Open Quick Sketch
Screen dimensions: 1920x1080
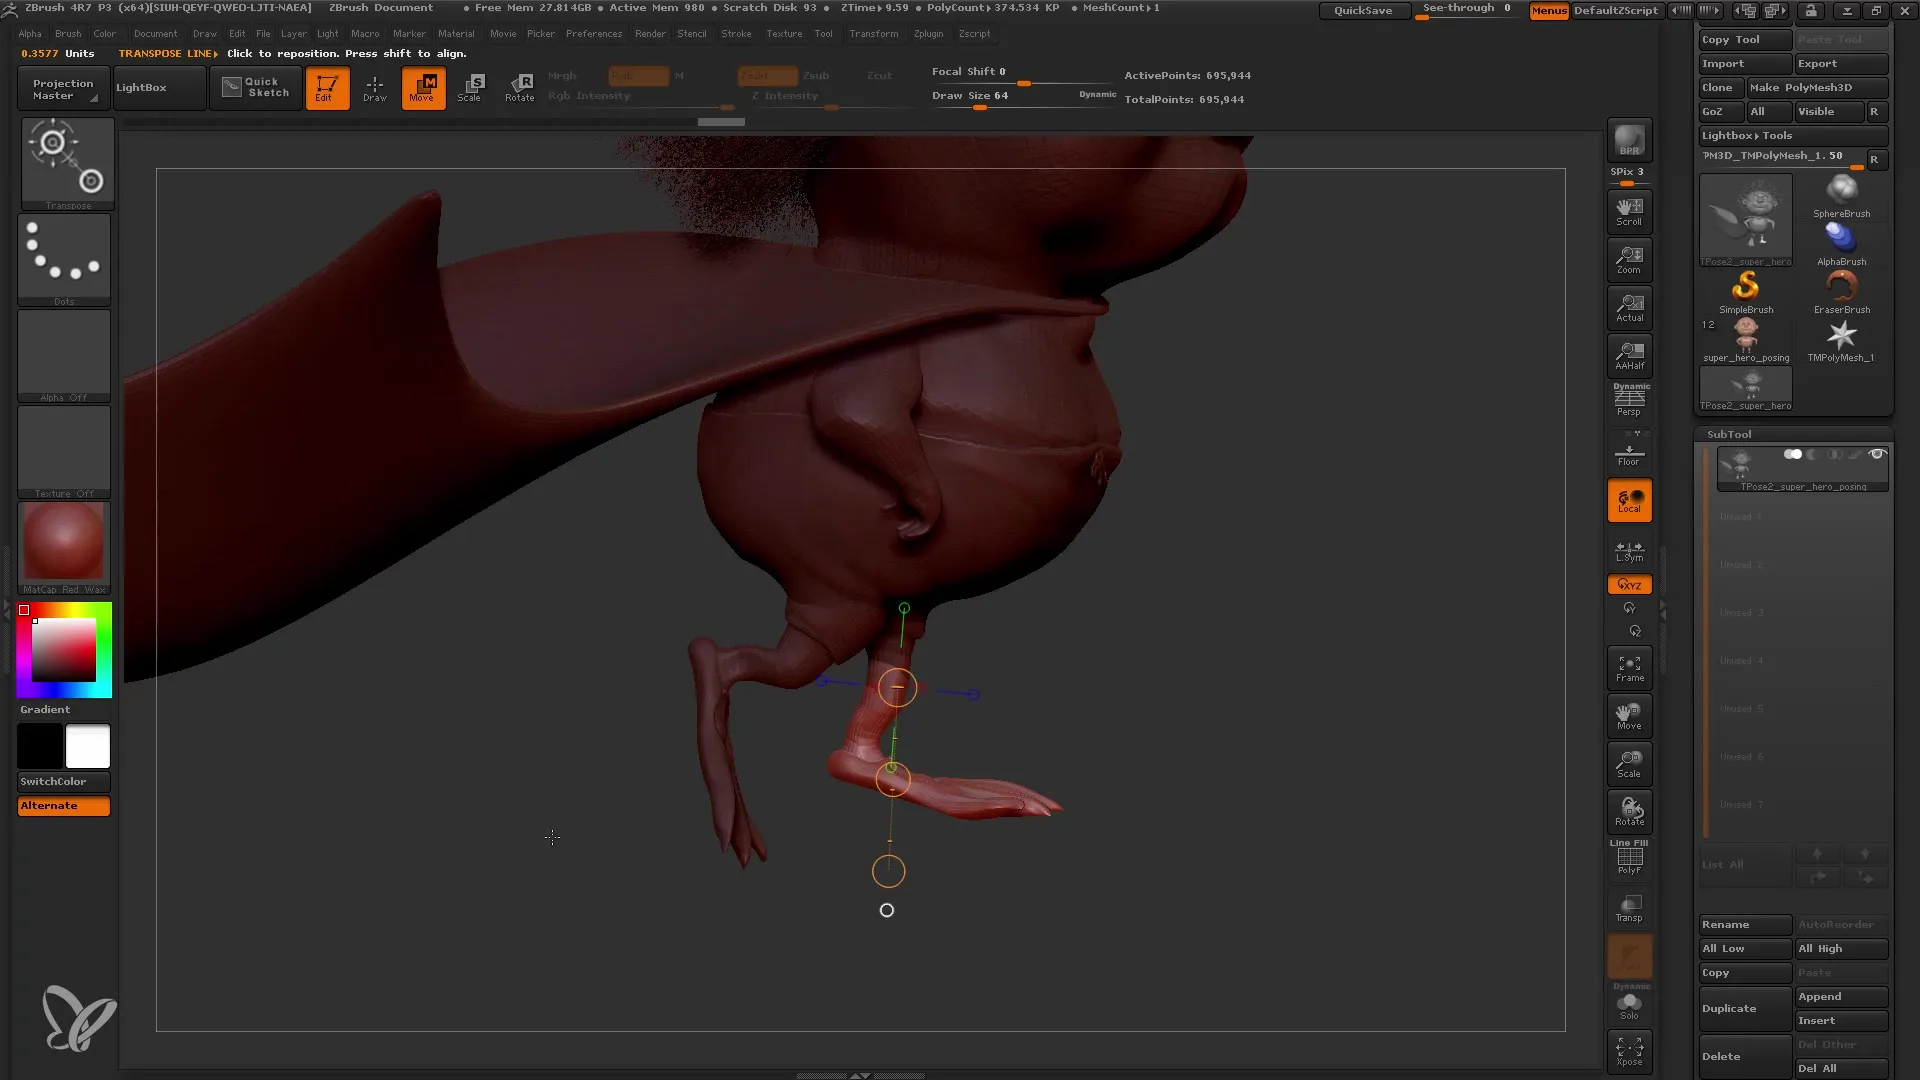point(256,88)
